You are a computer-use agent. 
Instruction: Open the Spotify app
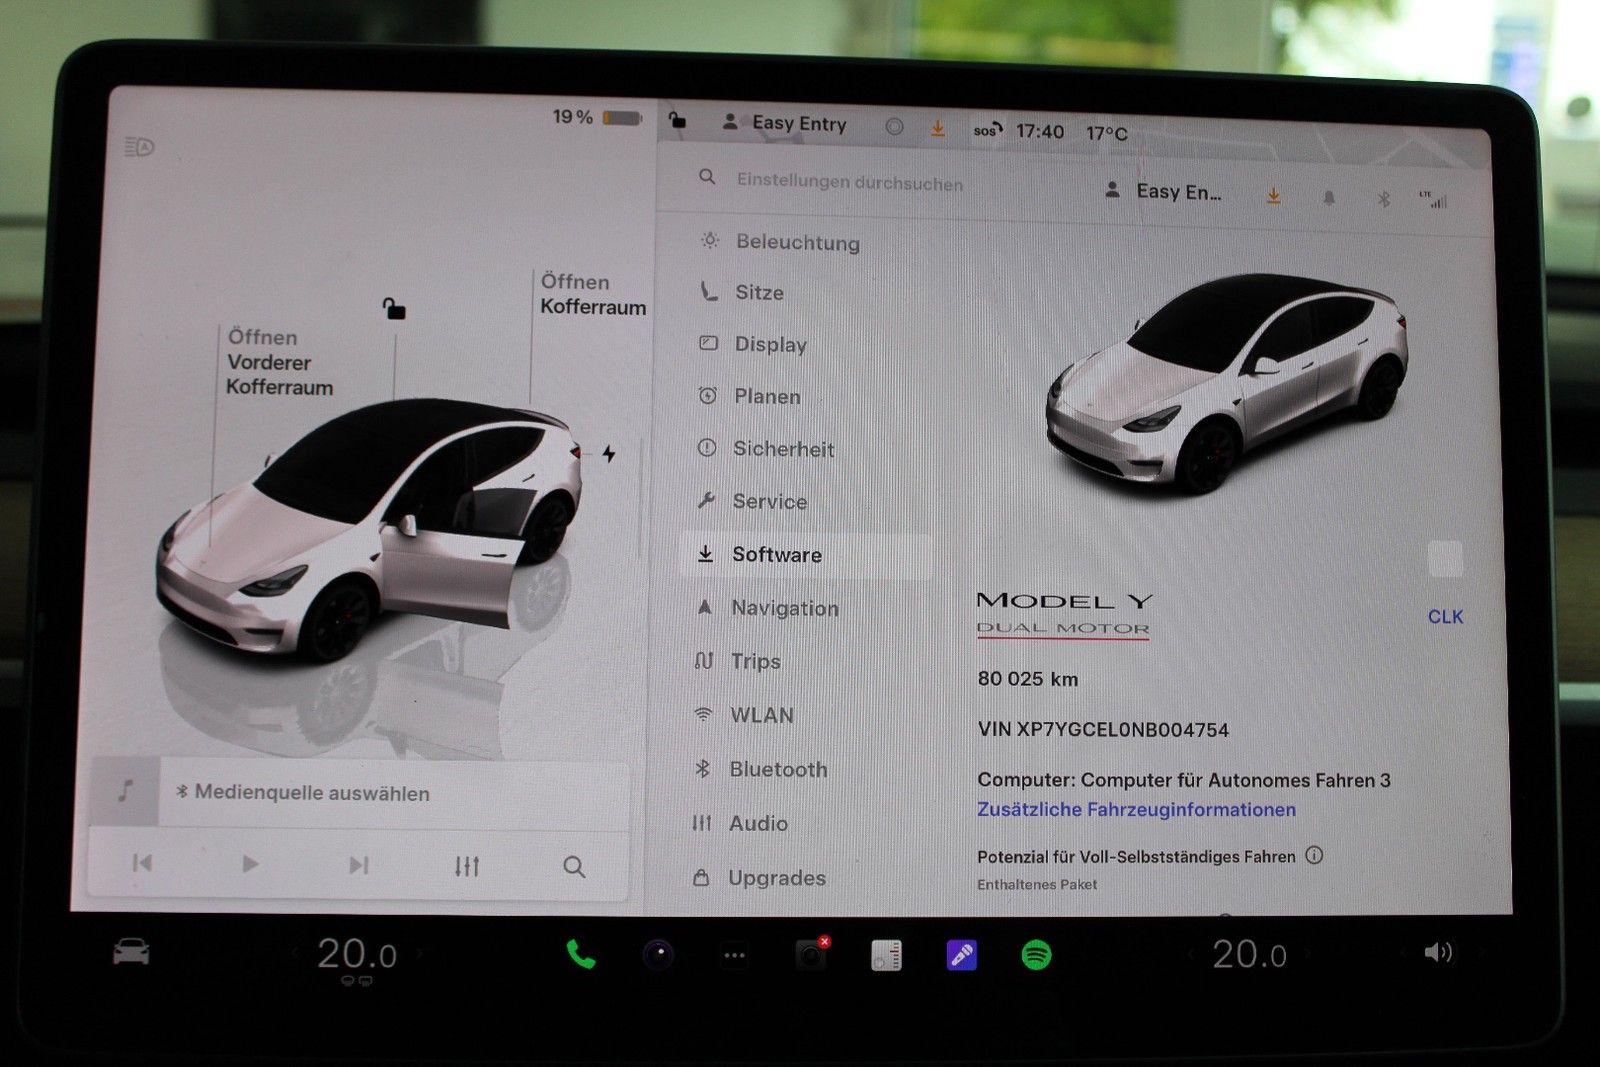click(1037, 955)
